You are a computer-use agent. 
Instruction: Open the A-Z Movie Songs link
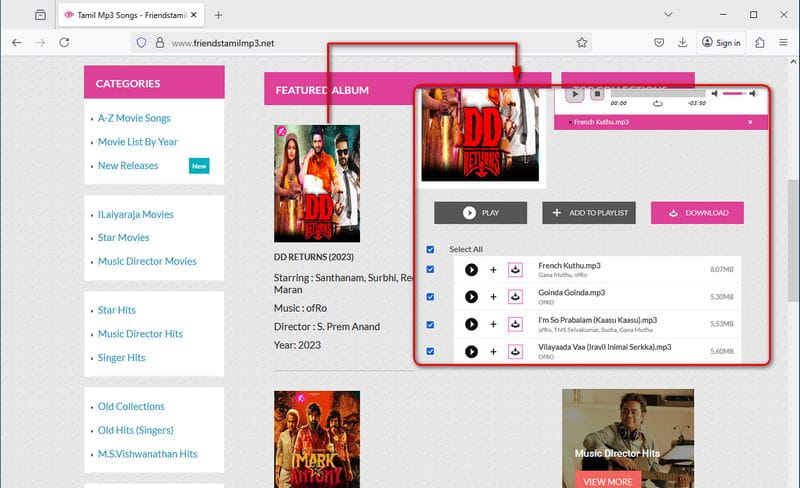tap(134, 118)
